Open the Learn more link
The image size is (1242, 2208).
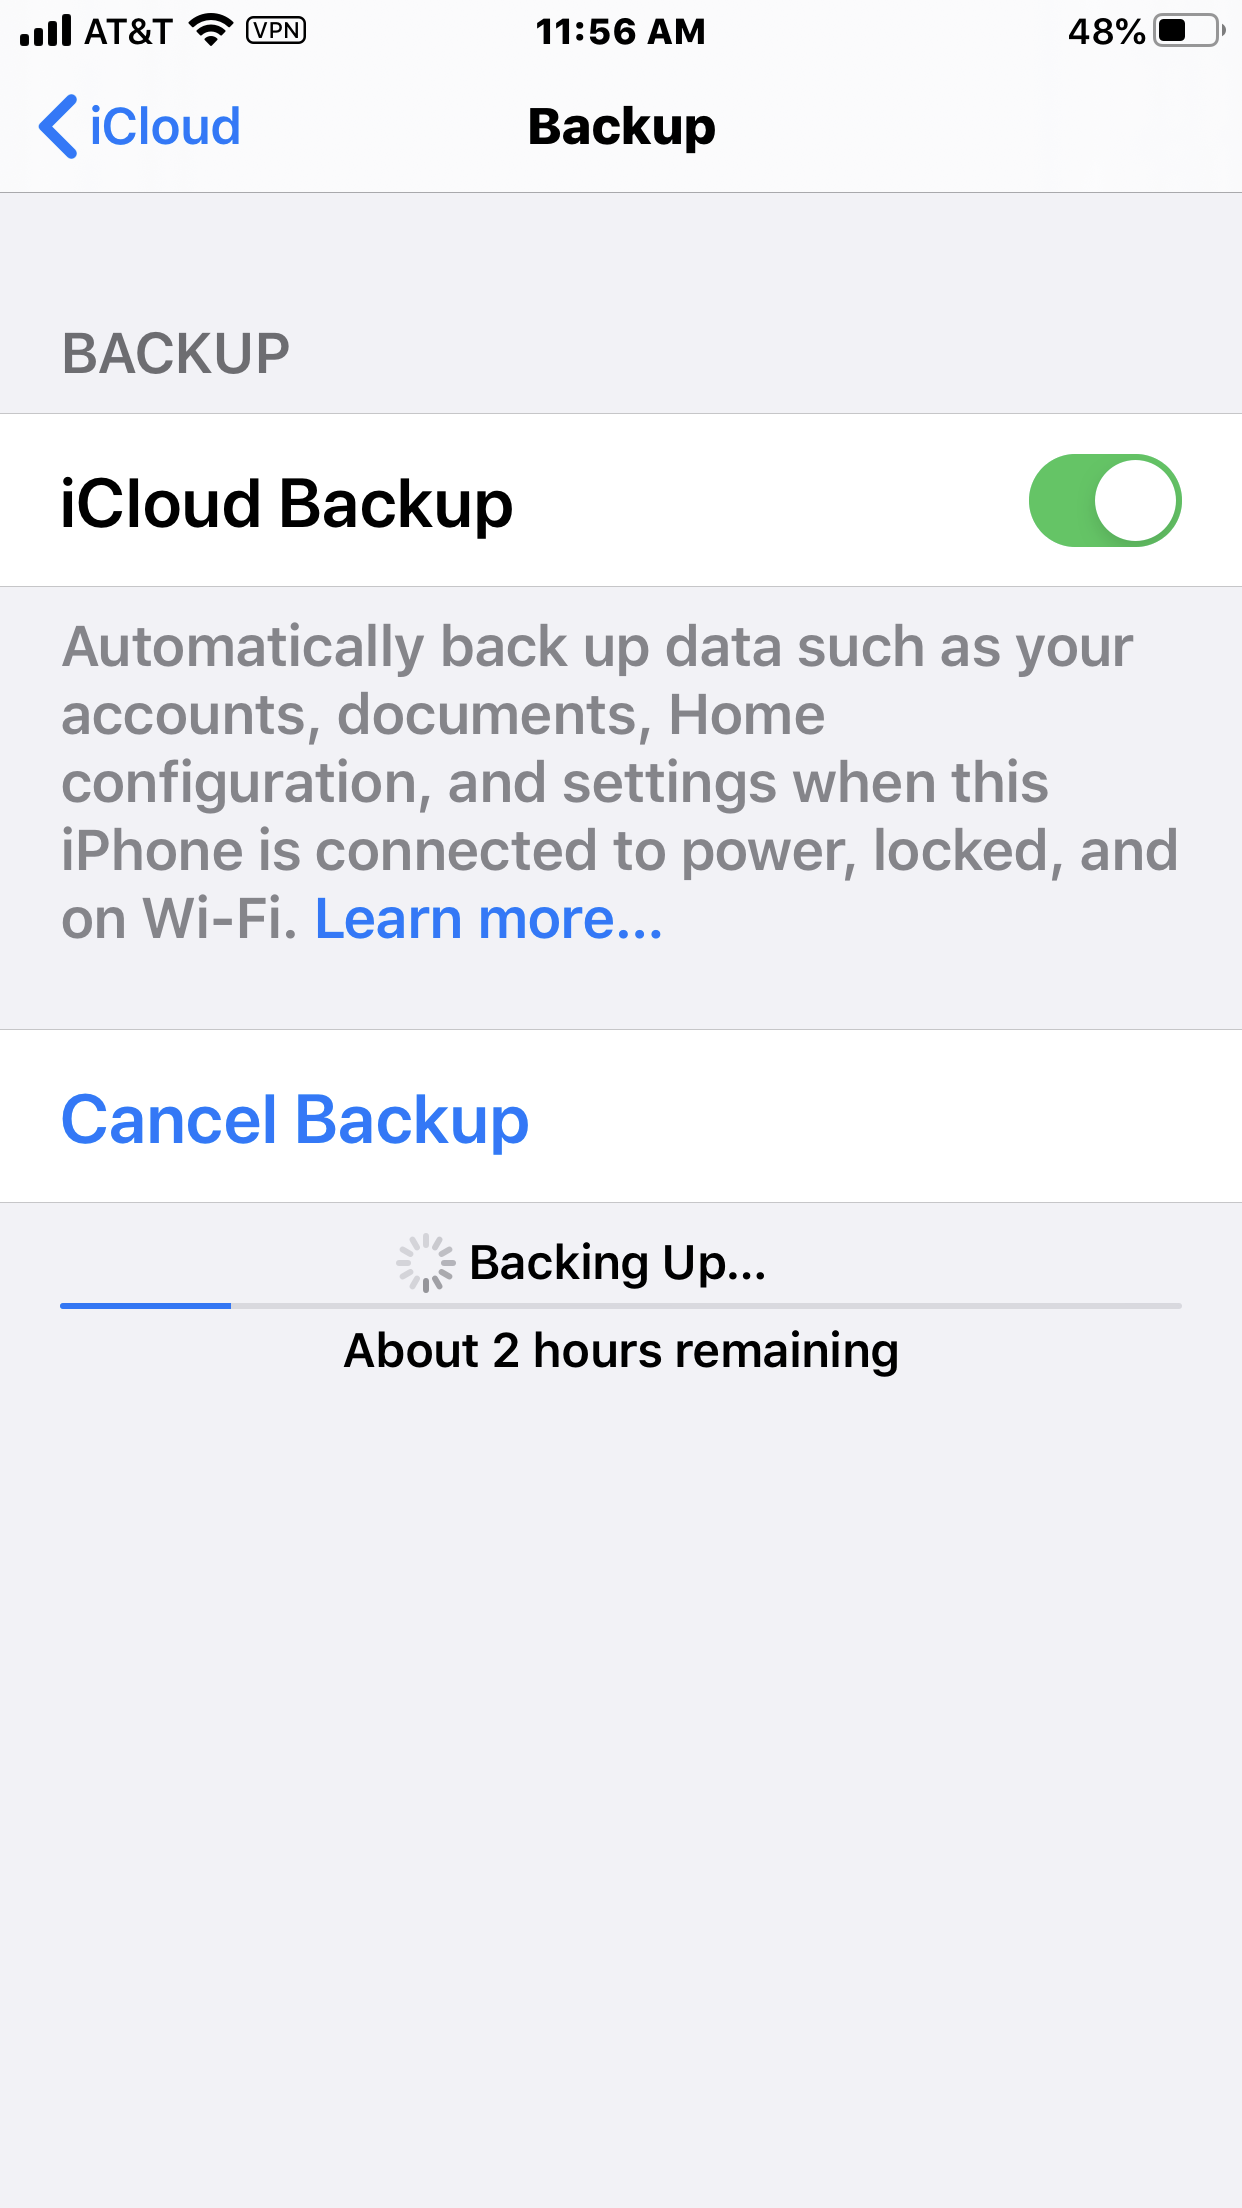pyautogui.click(x=489, y=918)
